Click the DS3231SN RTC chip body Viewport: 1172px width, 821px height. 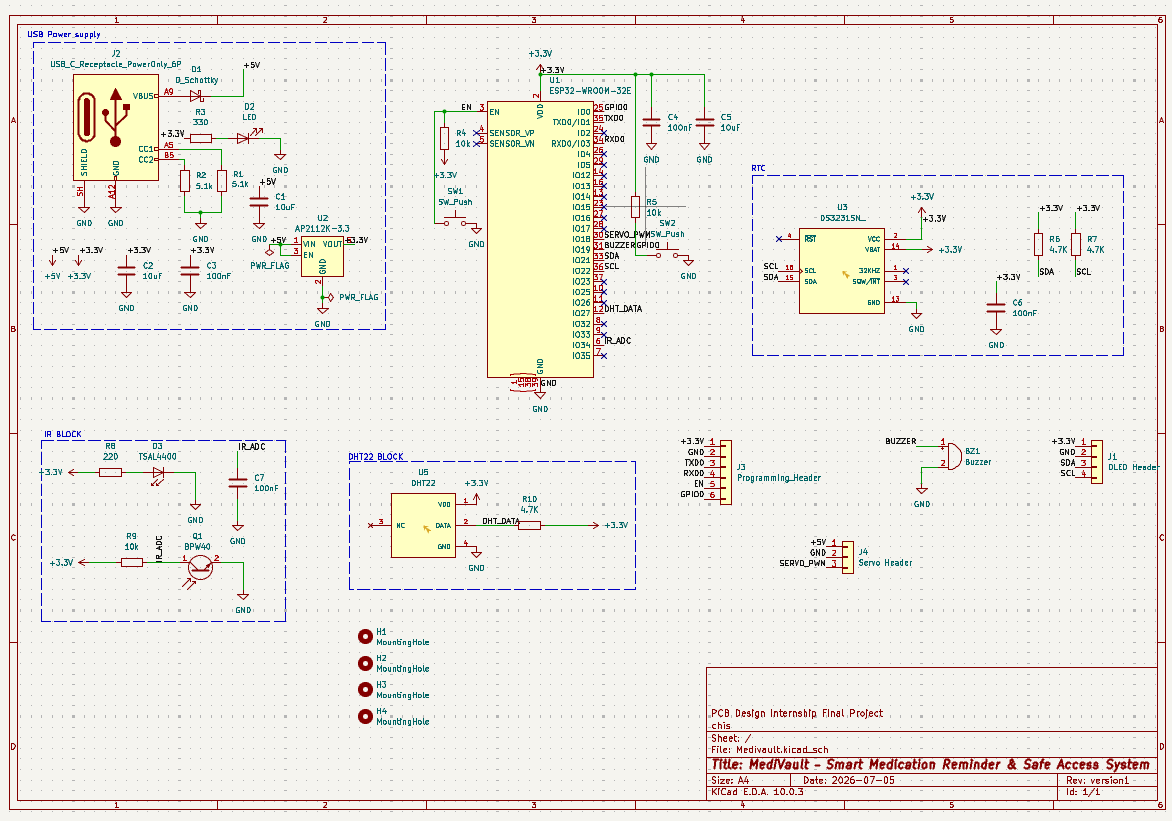(x=842, y=271)
